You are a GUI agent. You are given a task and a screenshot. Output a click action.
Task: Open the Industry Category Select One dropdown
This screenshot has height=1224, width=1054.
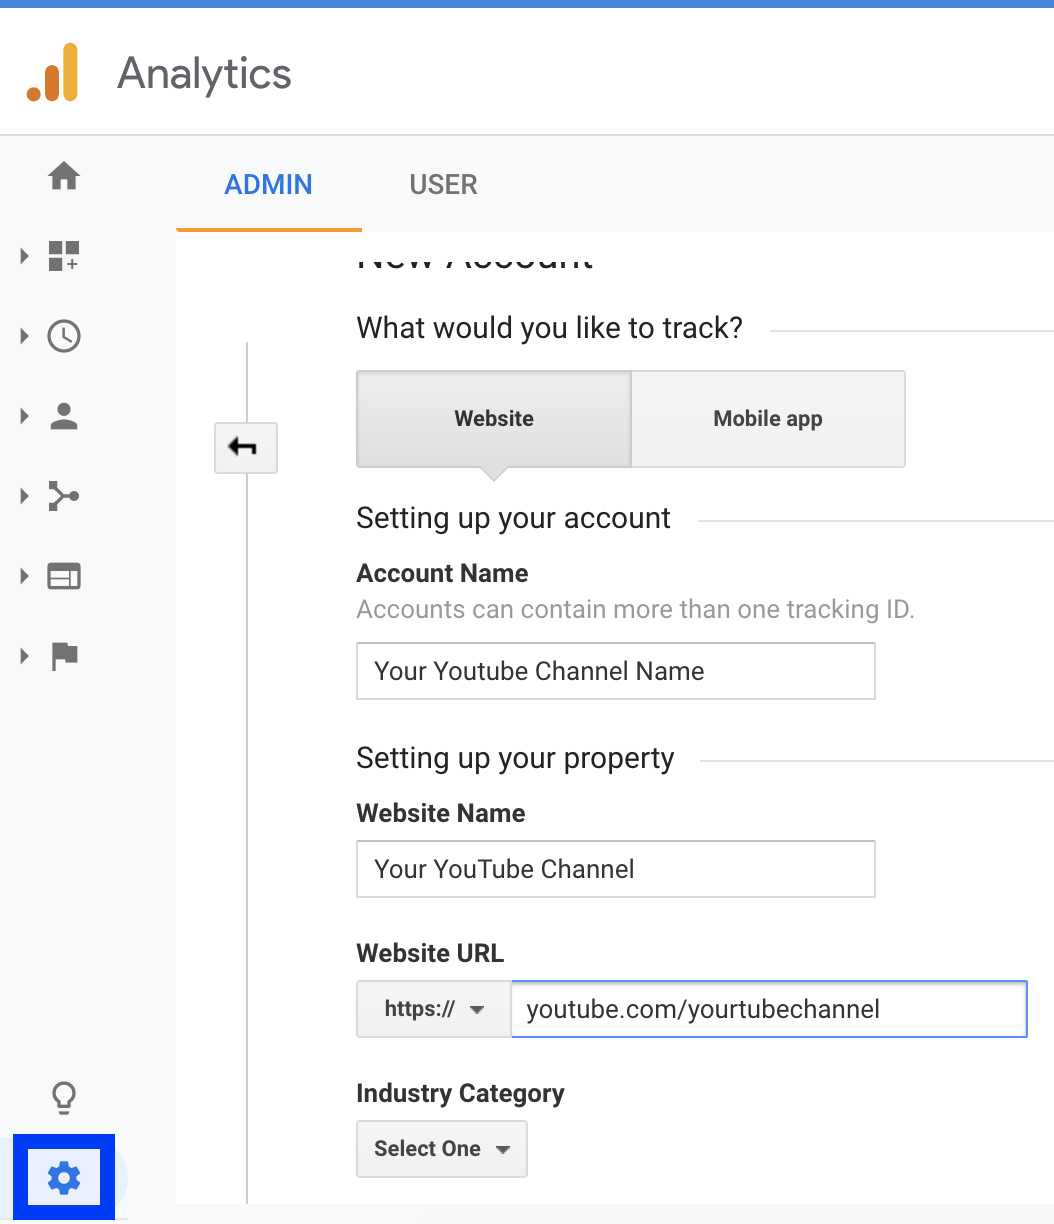point(442,1149)
